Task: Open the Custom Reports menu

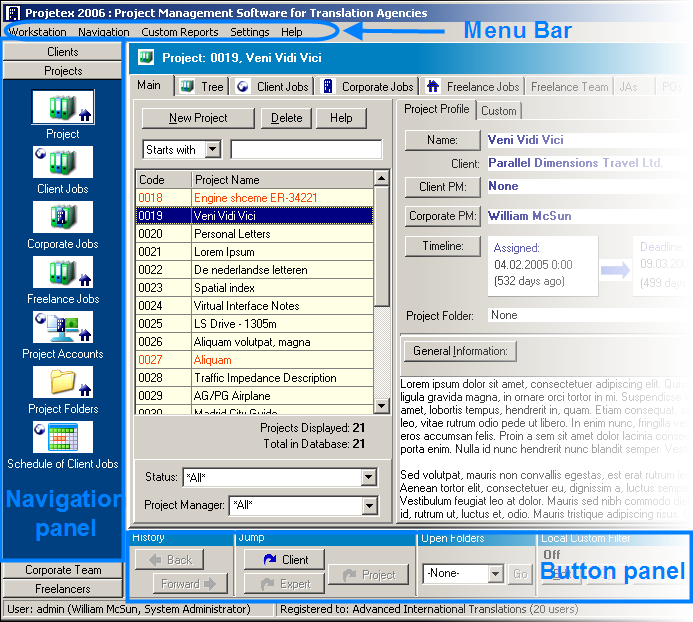Action: click(x=180, y=32)
